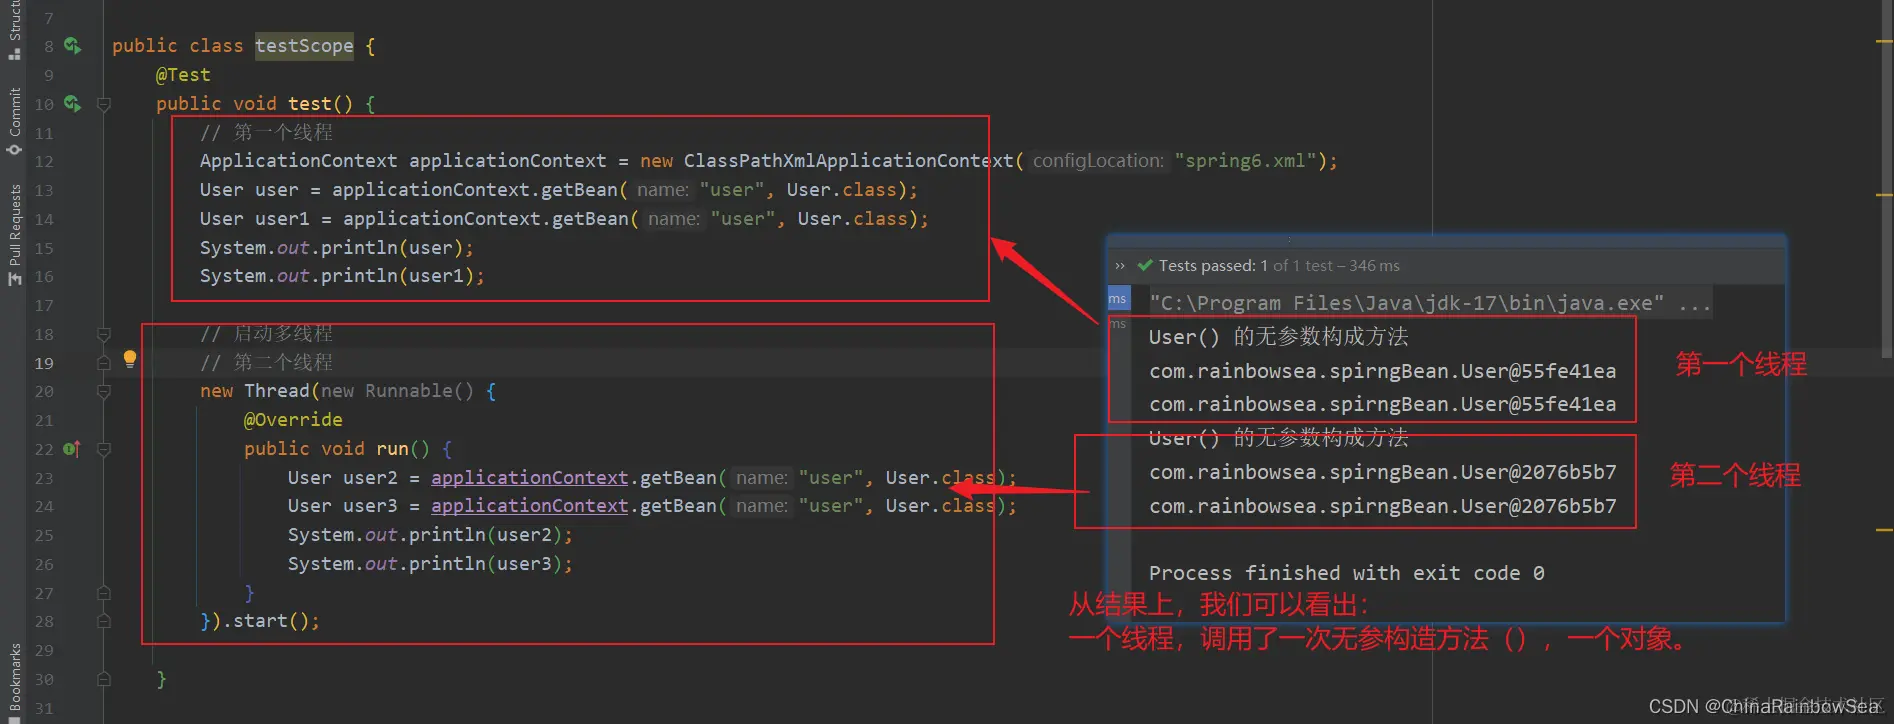The width and height of the screenshot is (1894, 724).
Task: Click the implements-method gutter icon beside run()
Action: click(x=72, y=449)
